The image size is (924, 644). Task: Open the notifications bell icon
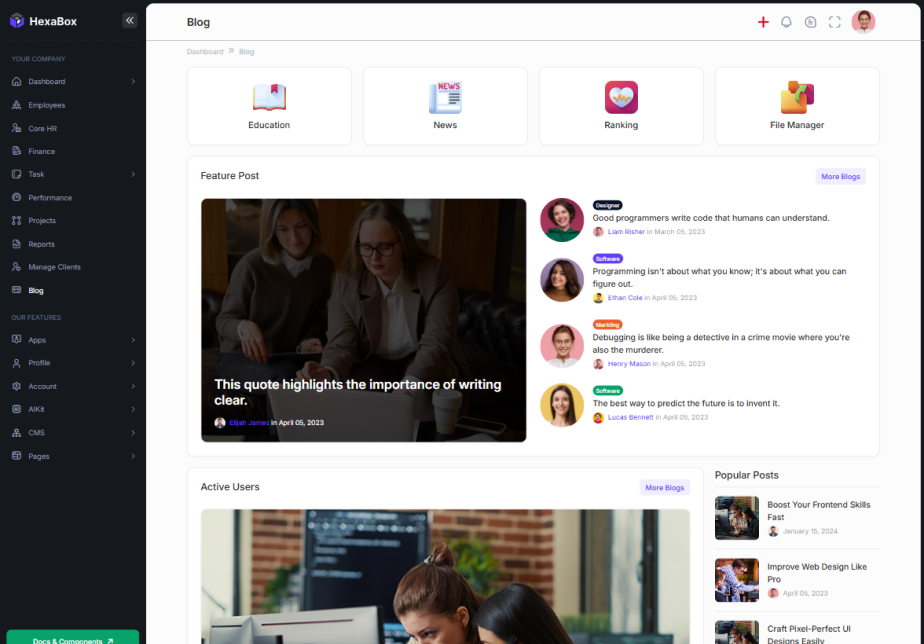click(786, 22)
